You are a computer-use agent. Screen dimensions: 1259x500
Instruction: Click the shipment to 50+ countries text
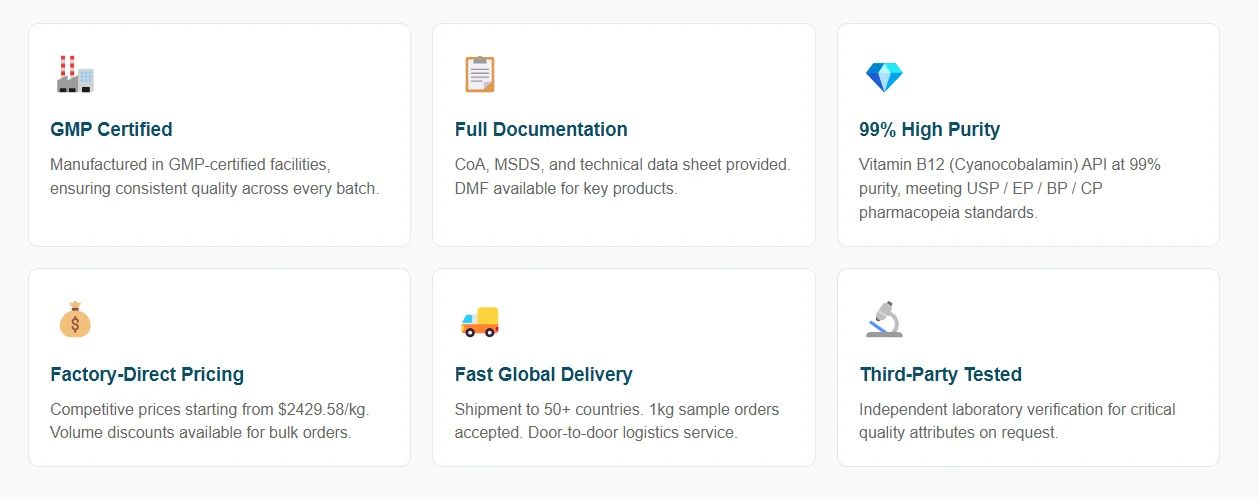(616, 421)
